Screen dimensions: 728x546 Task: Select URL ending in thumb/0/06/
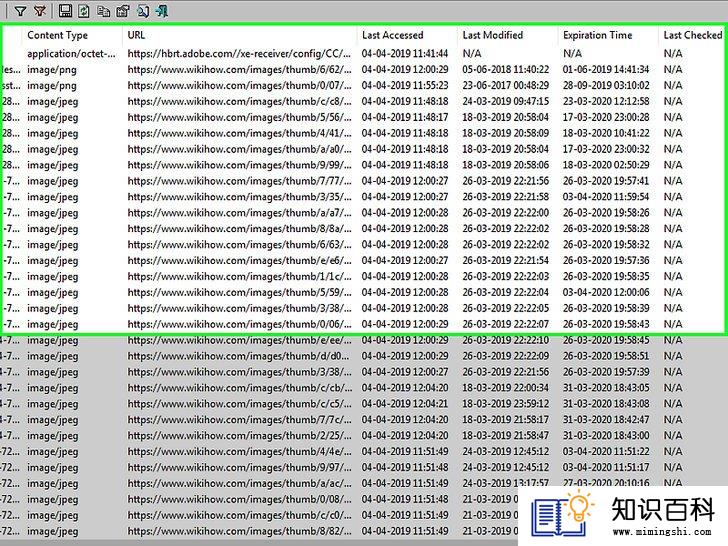pos(239,324)
